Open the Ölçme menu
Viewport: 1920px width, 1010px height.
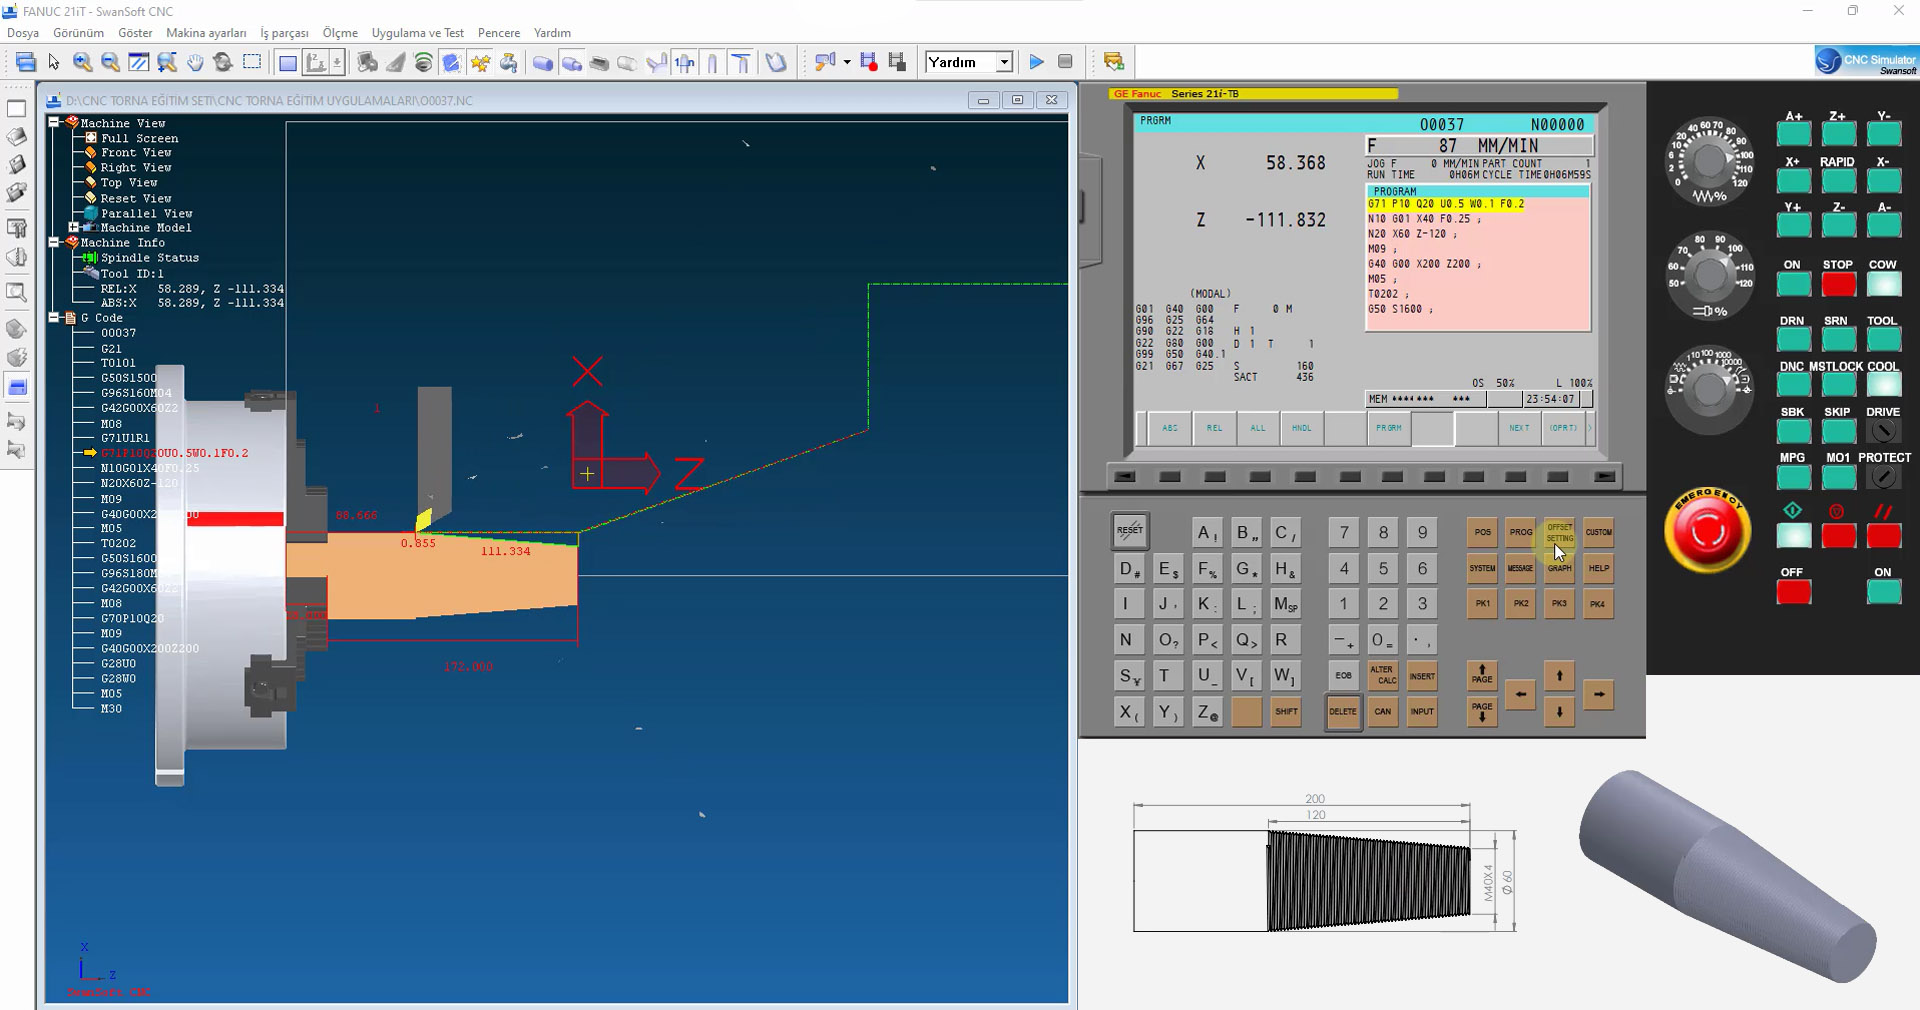tap(340, 33)
